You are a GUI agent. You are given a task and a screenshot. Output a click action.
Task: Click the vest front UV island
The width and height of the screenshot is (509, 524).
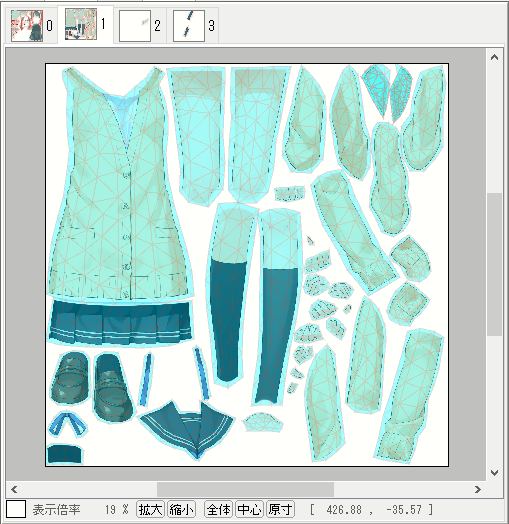[119, 184]
